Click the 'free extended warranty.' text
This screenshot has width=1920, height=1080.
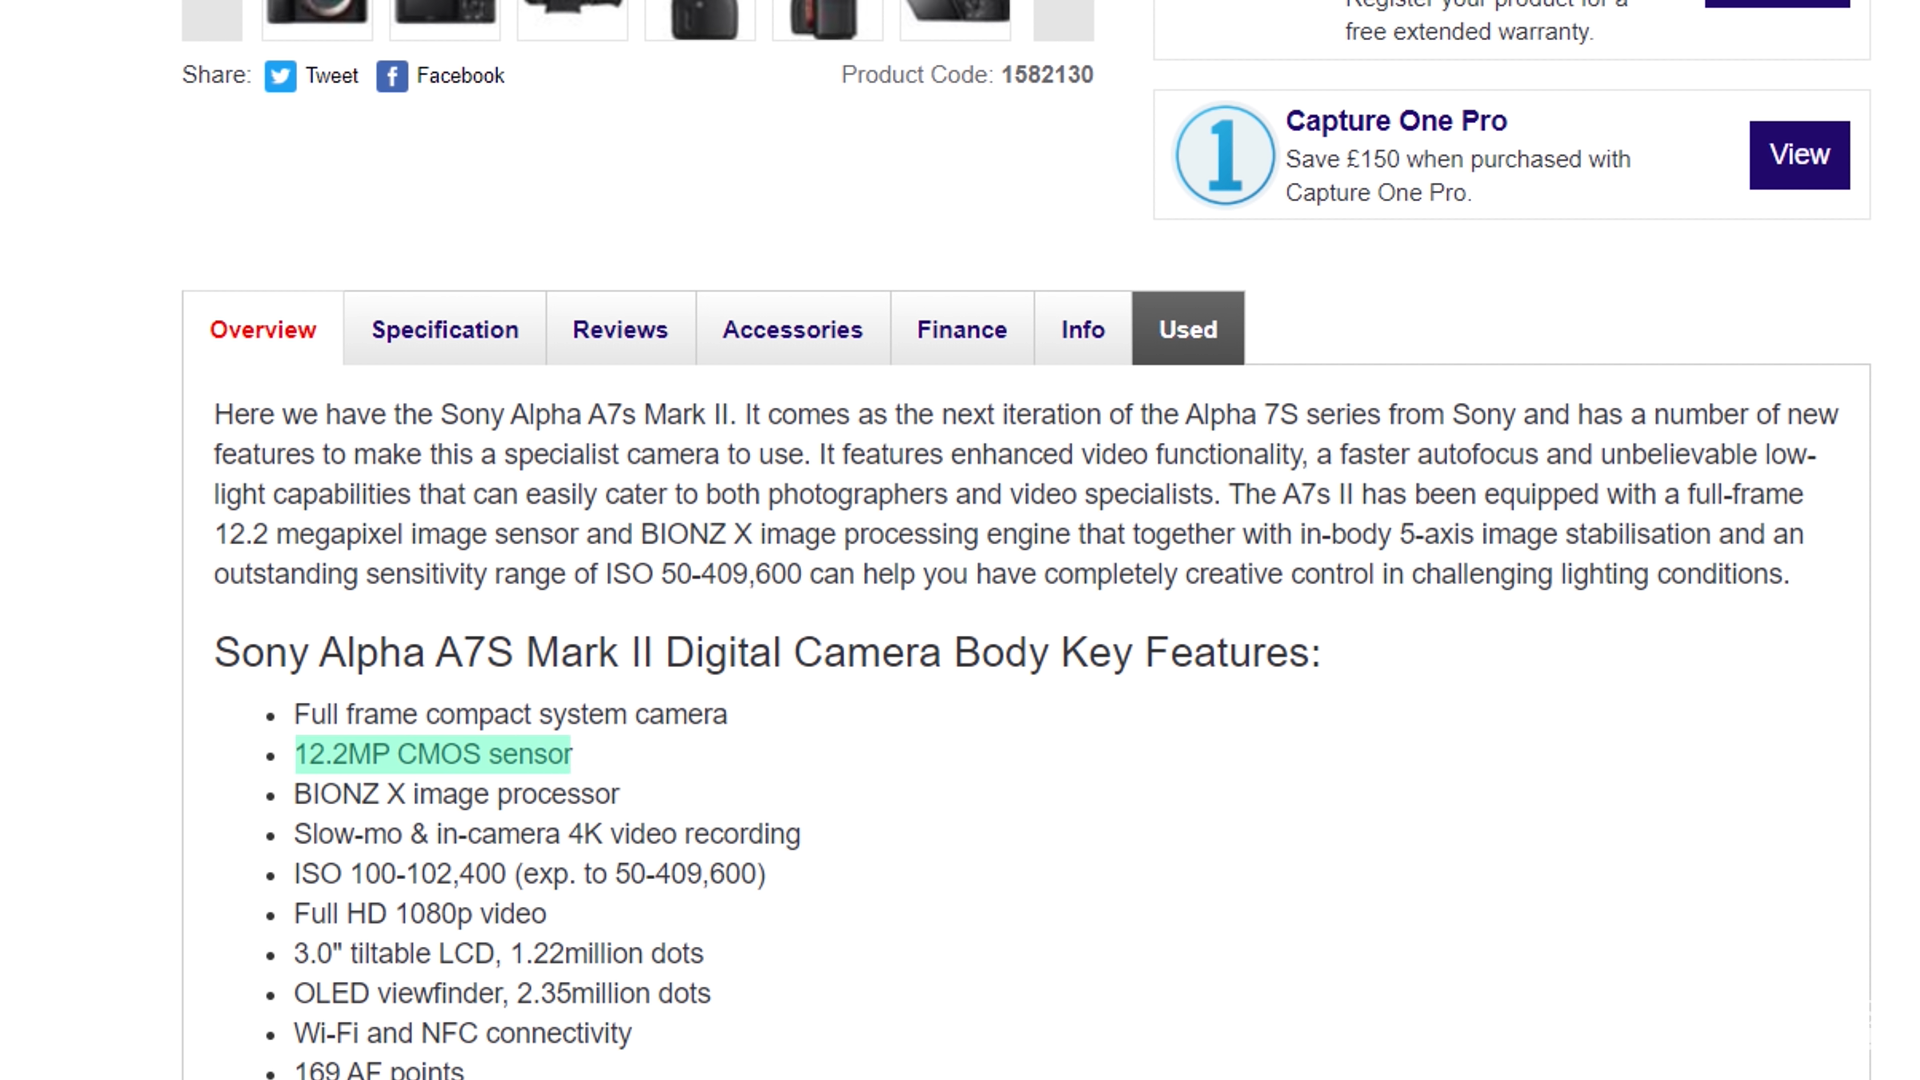tap(1469, 32)
